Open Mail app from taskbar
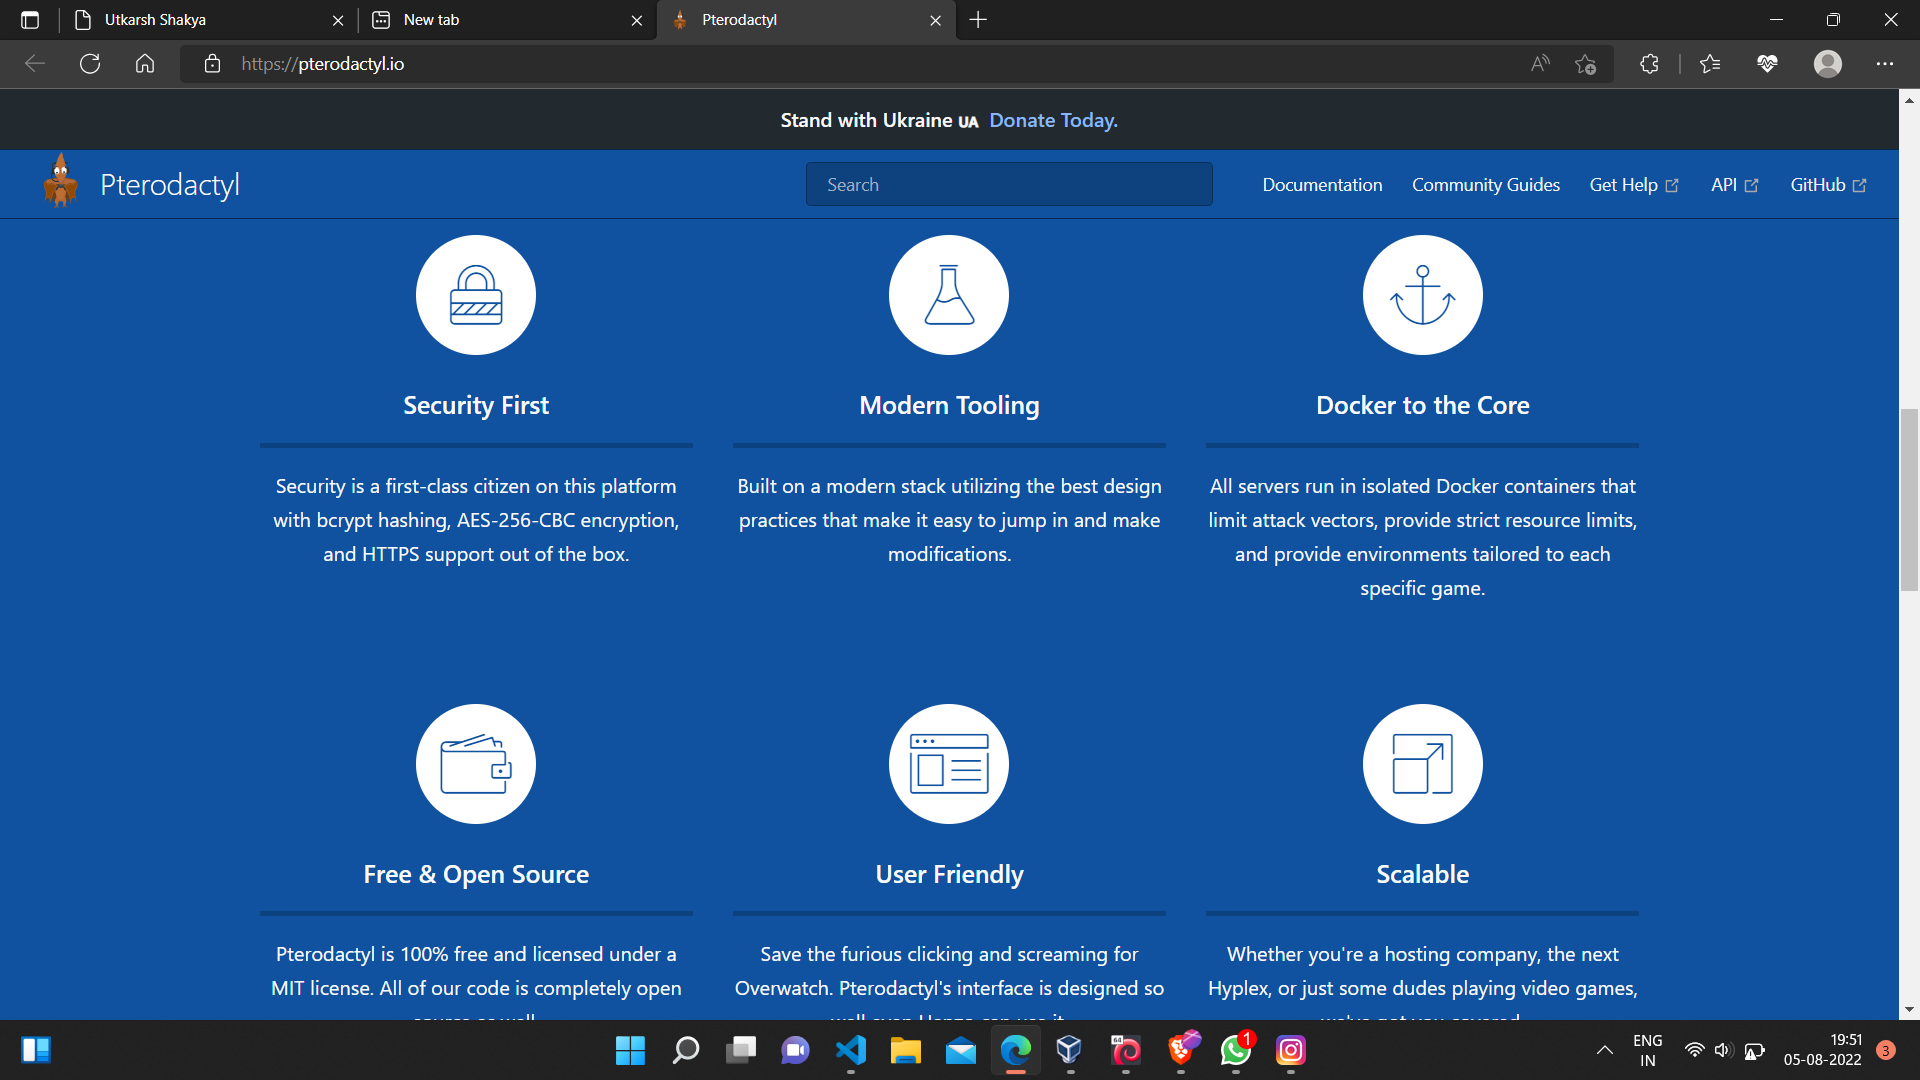1920x1080 pixels. [961, 1050]
